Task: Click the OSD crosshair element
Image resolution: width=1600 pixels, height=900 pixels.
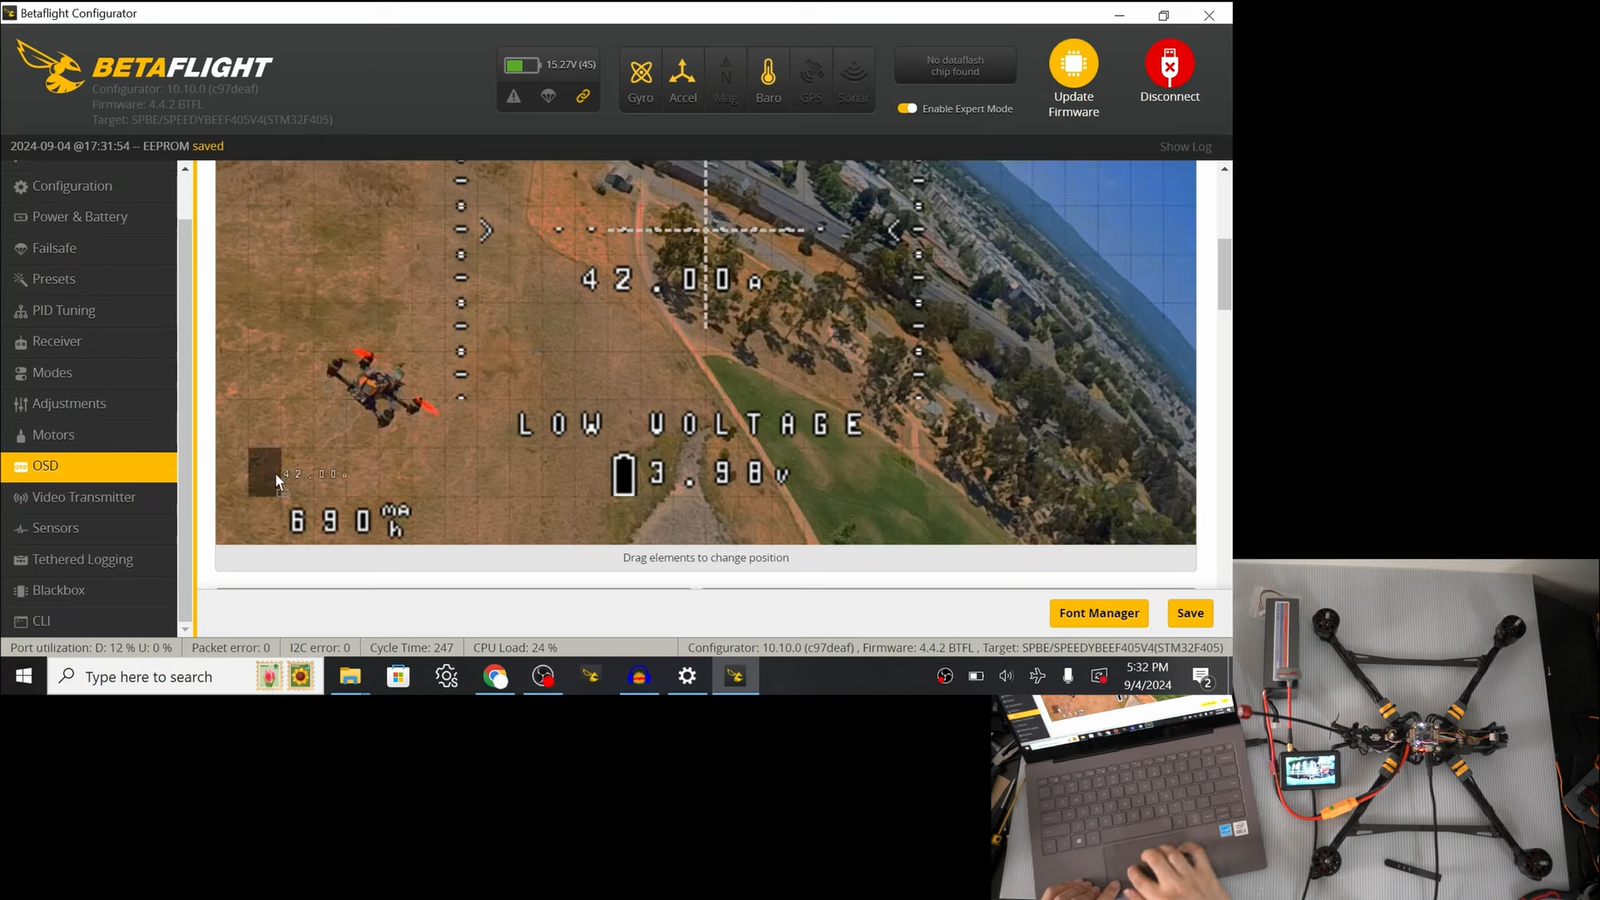Action: (x=706, y=229)
